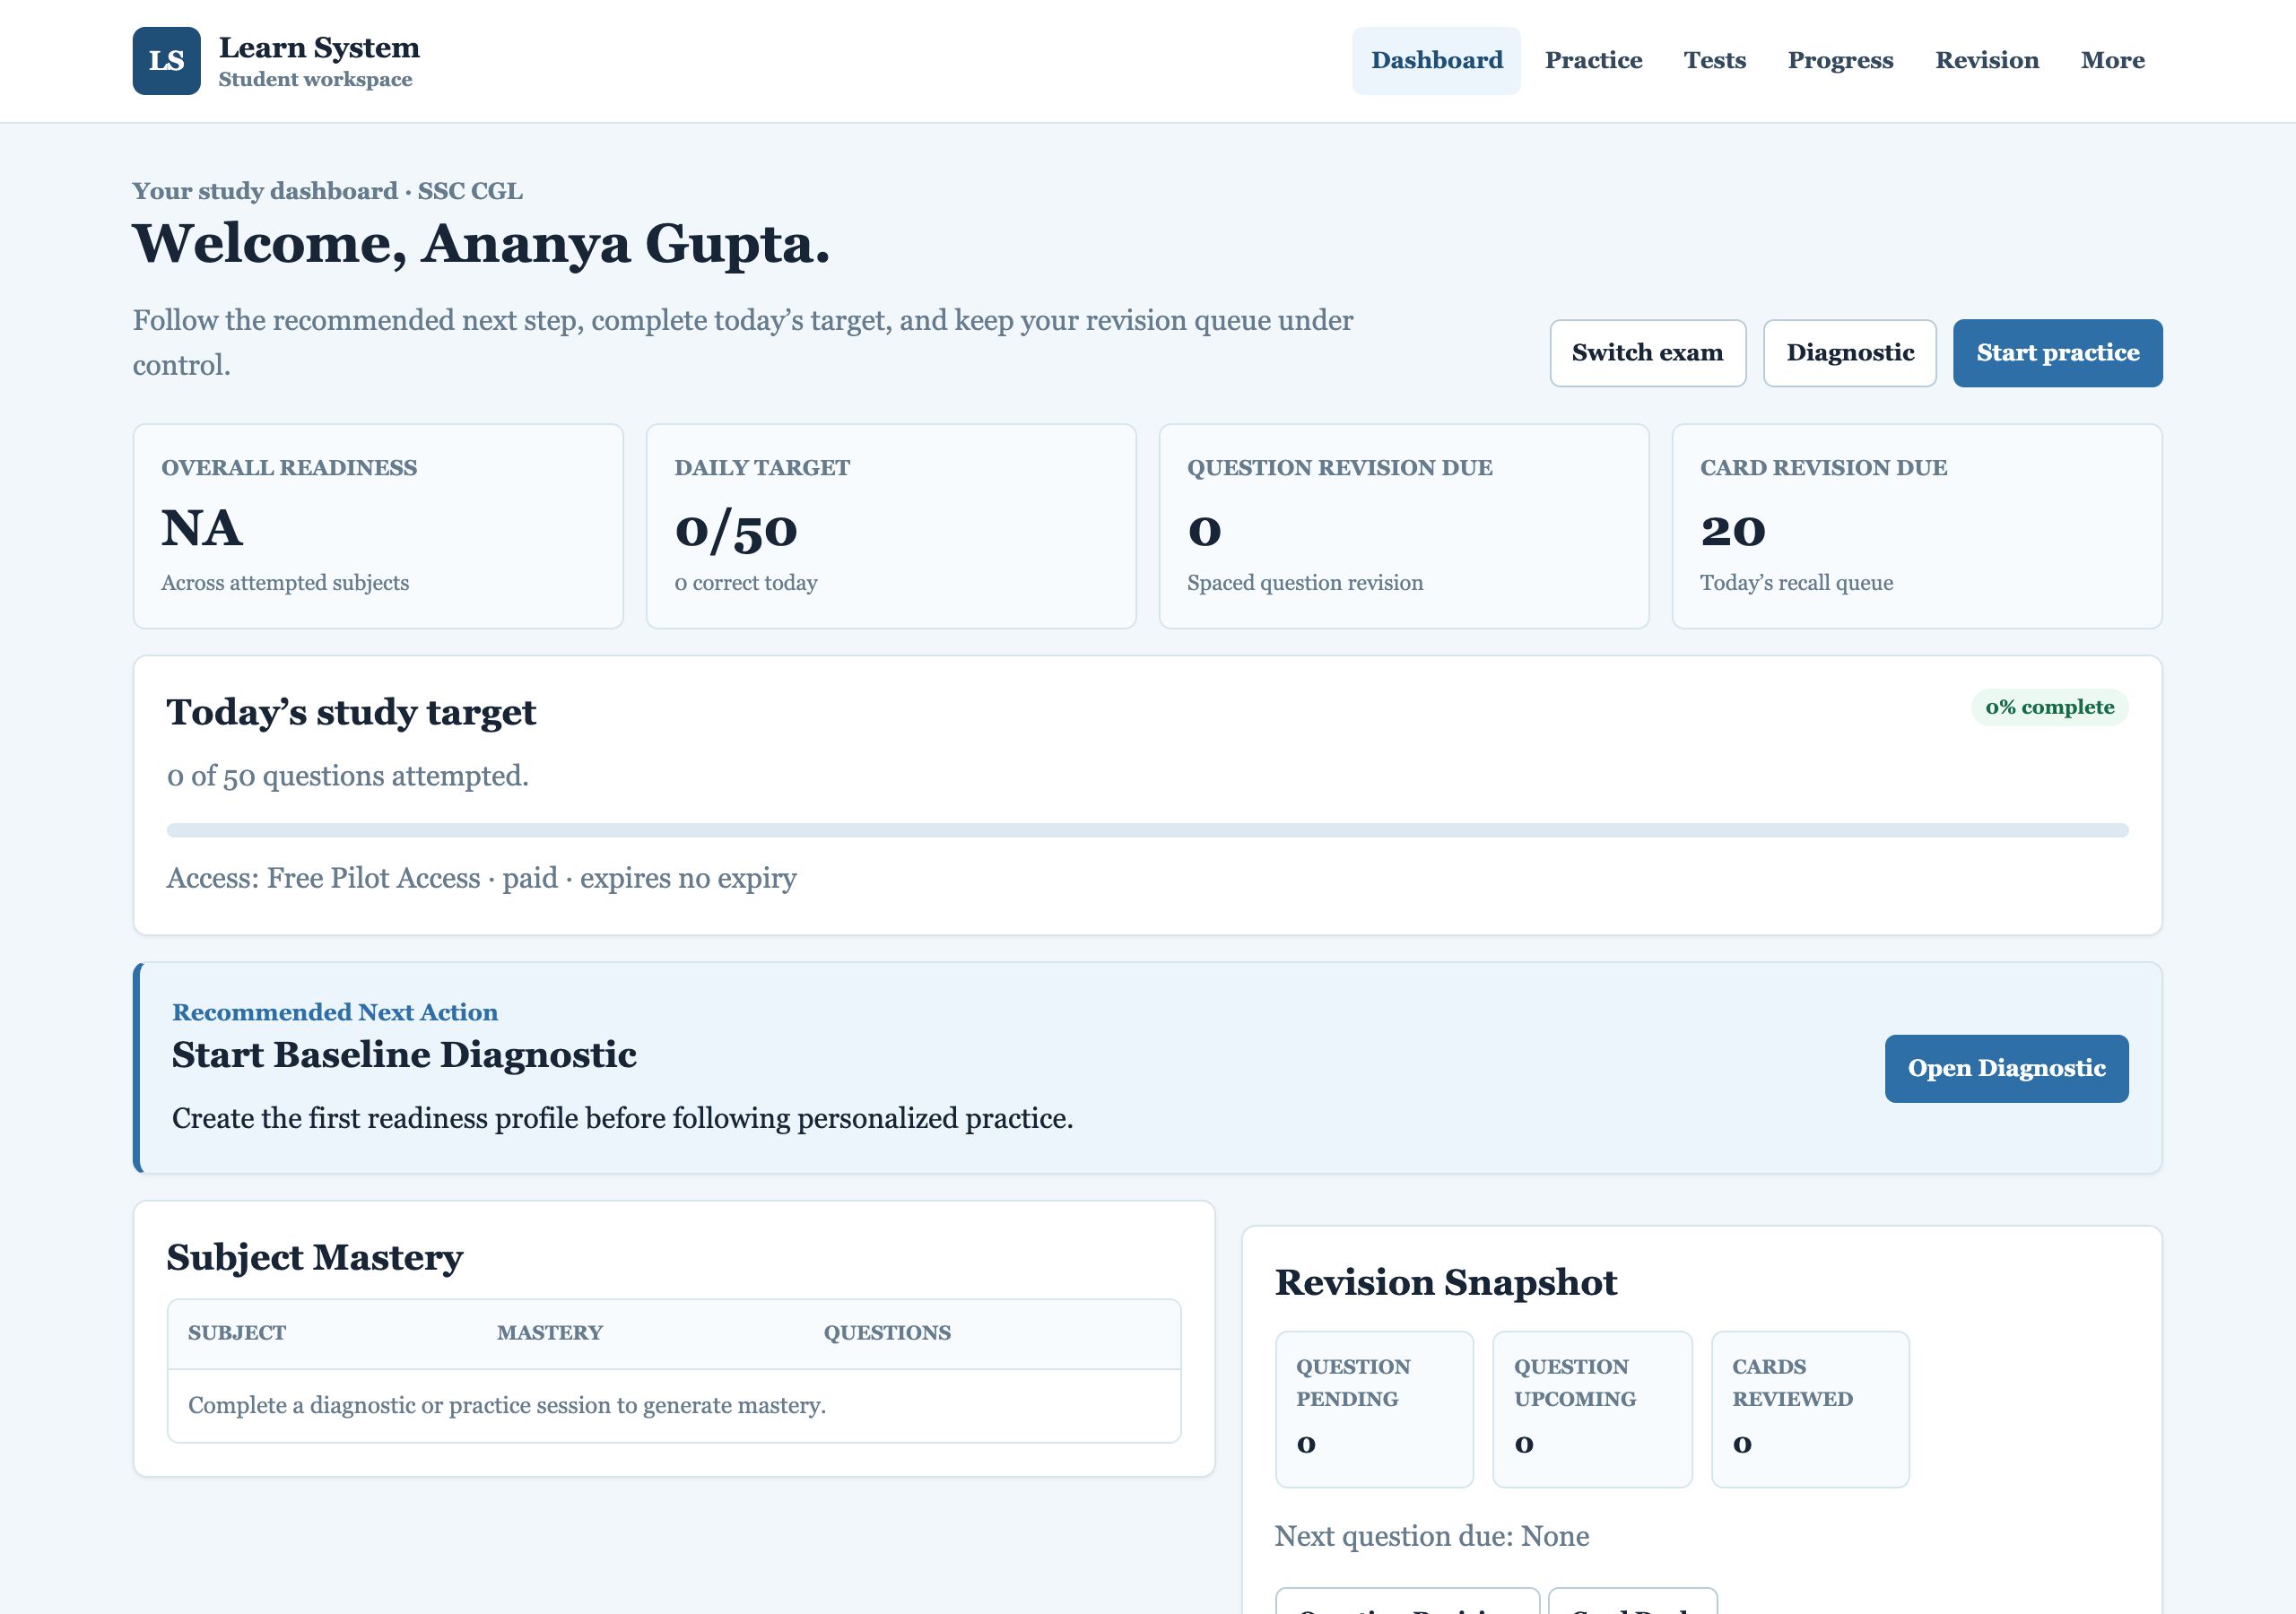Click the 'Subject Mastery' heading
Viewport: 2296px width, 1614px height.
pos(314,1257)
